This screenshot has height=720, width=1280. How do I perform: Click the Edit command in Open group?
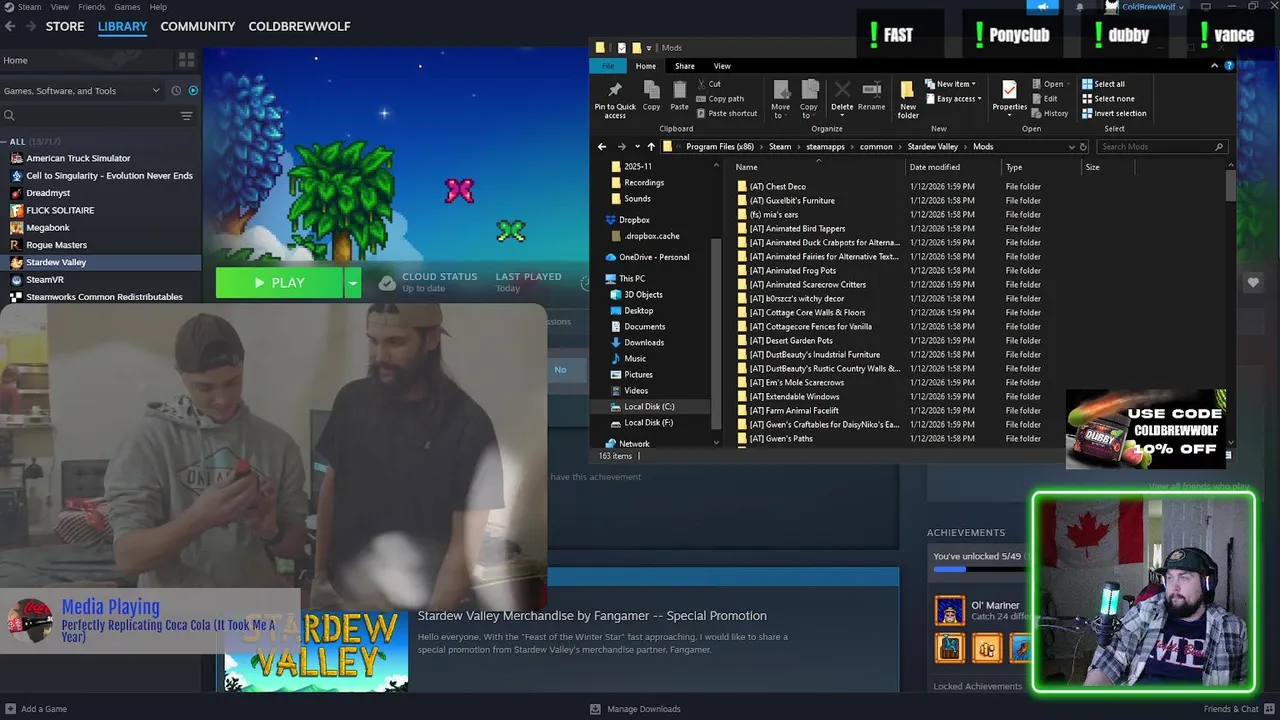pos(1044,99)
